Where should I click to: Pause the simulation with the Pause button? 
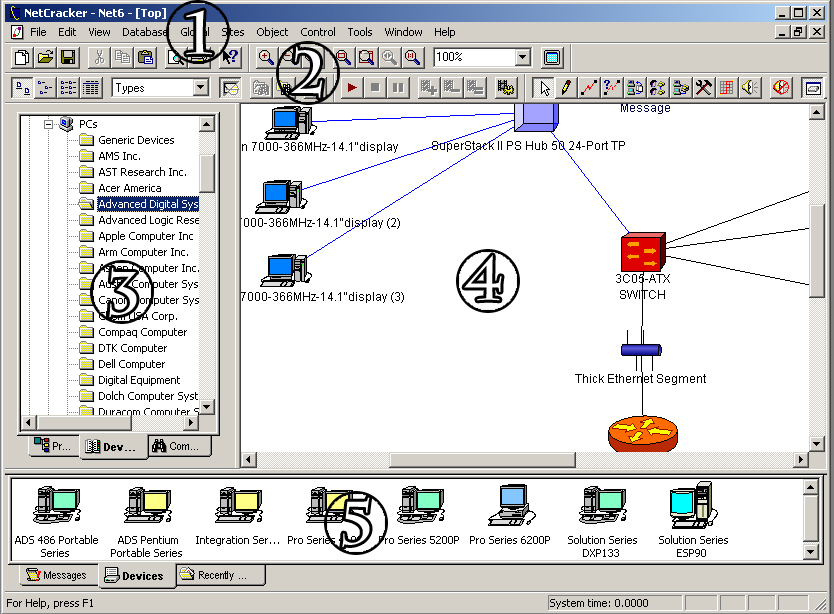tap(397, 87)
